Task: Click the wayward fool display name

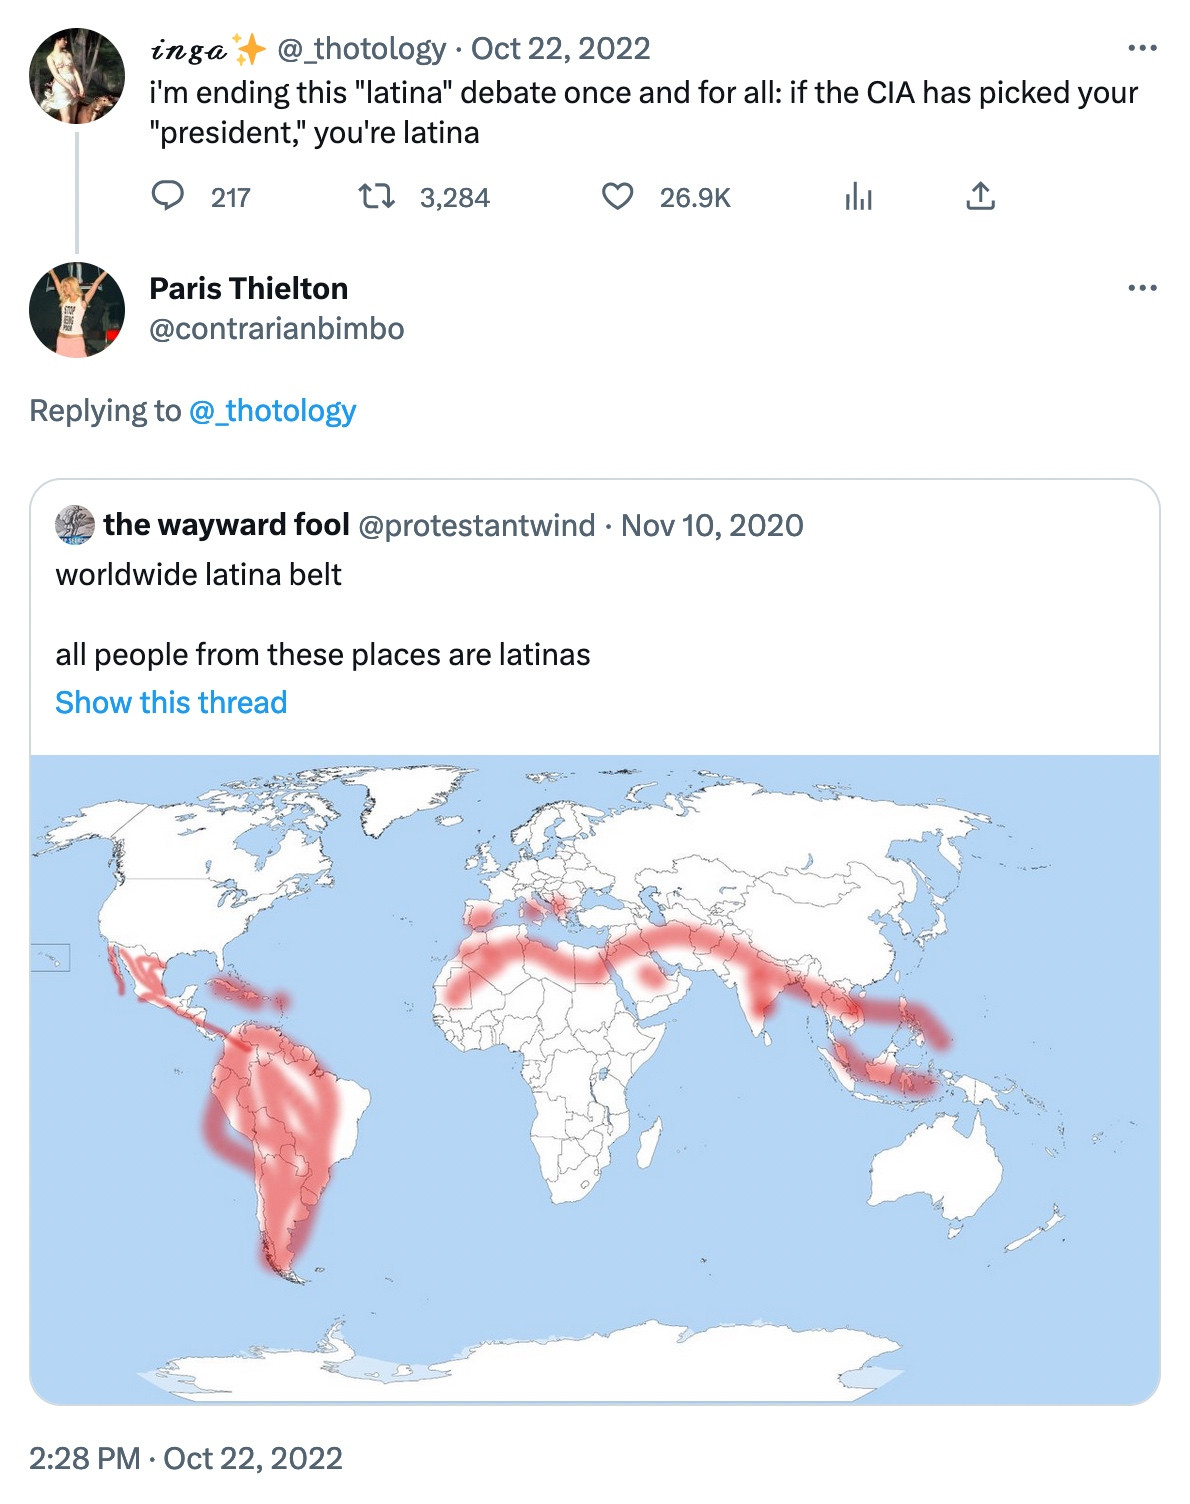Action: pyautogui.click(x=226, y=525)
